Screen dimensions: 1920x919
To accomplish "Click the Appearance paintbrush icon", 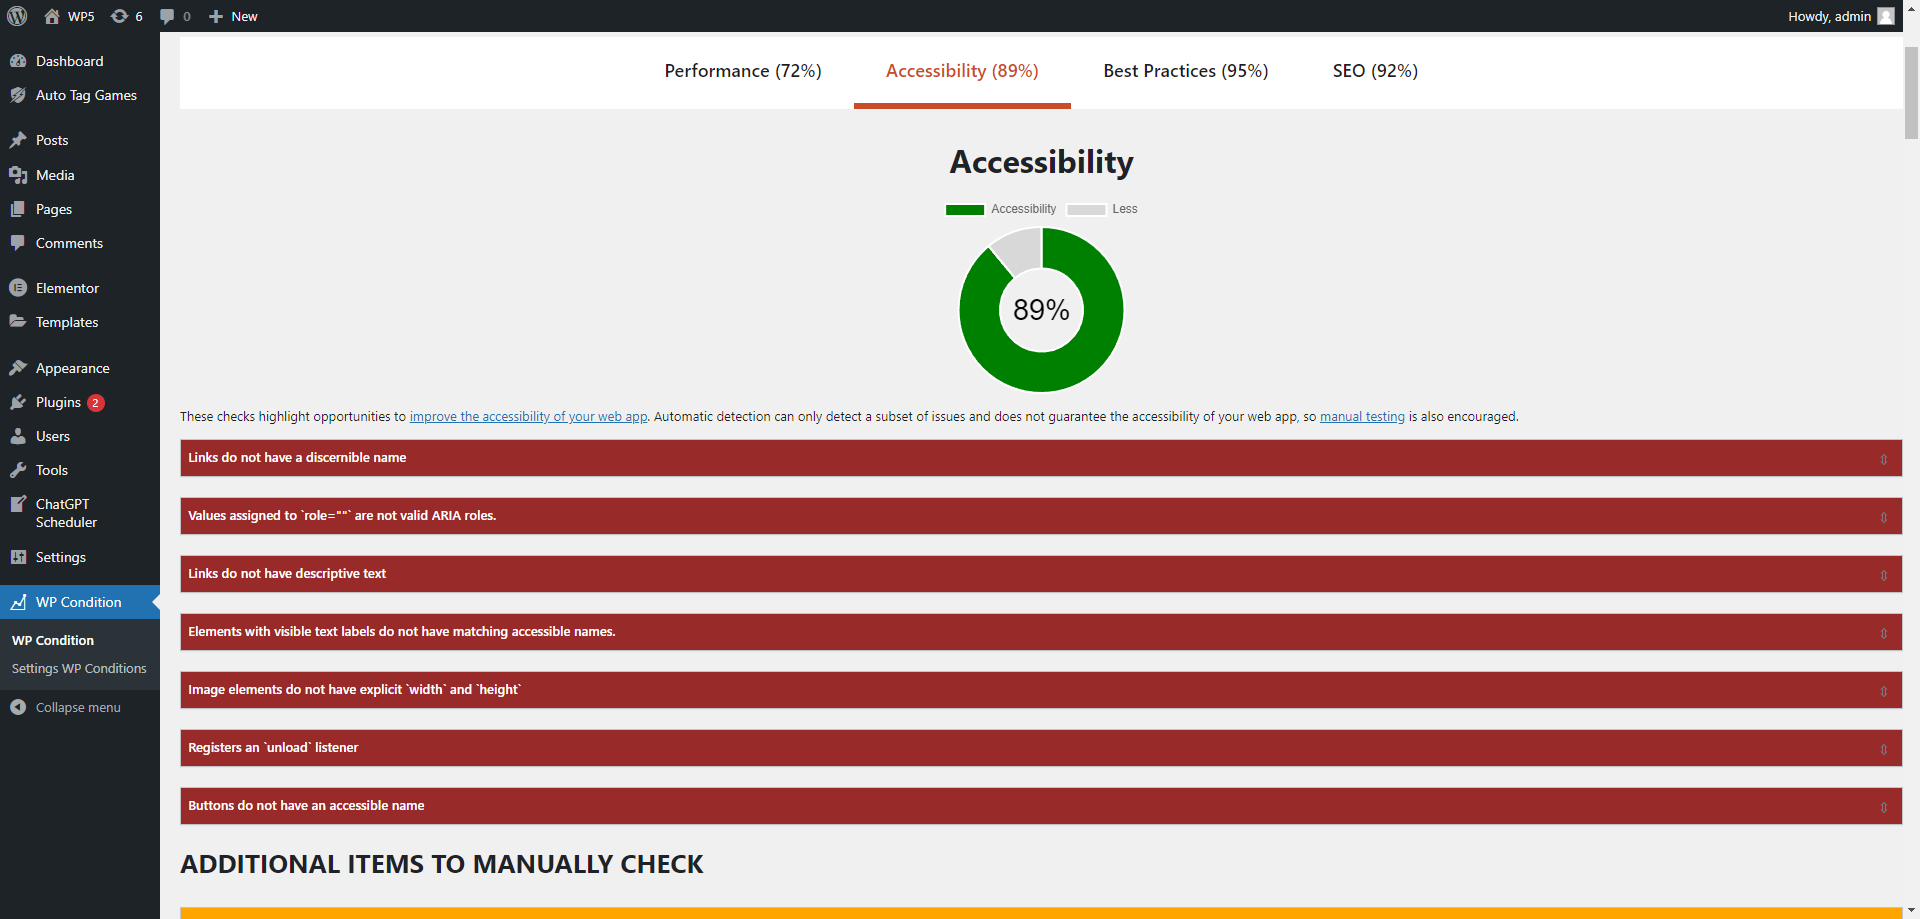I will click(18, 368).
